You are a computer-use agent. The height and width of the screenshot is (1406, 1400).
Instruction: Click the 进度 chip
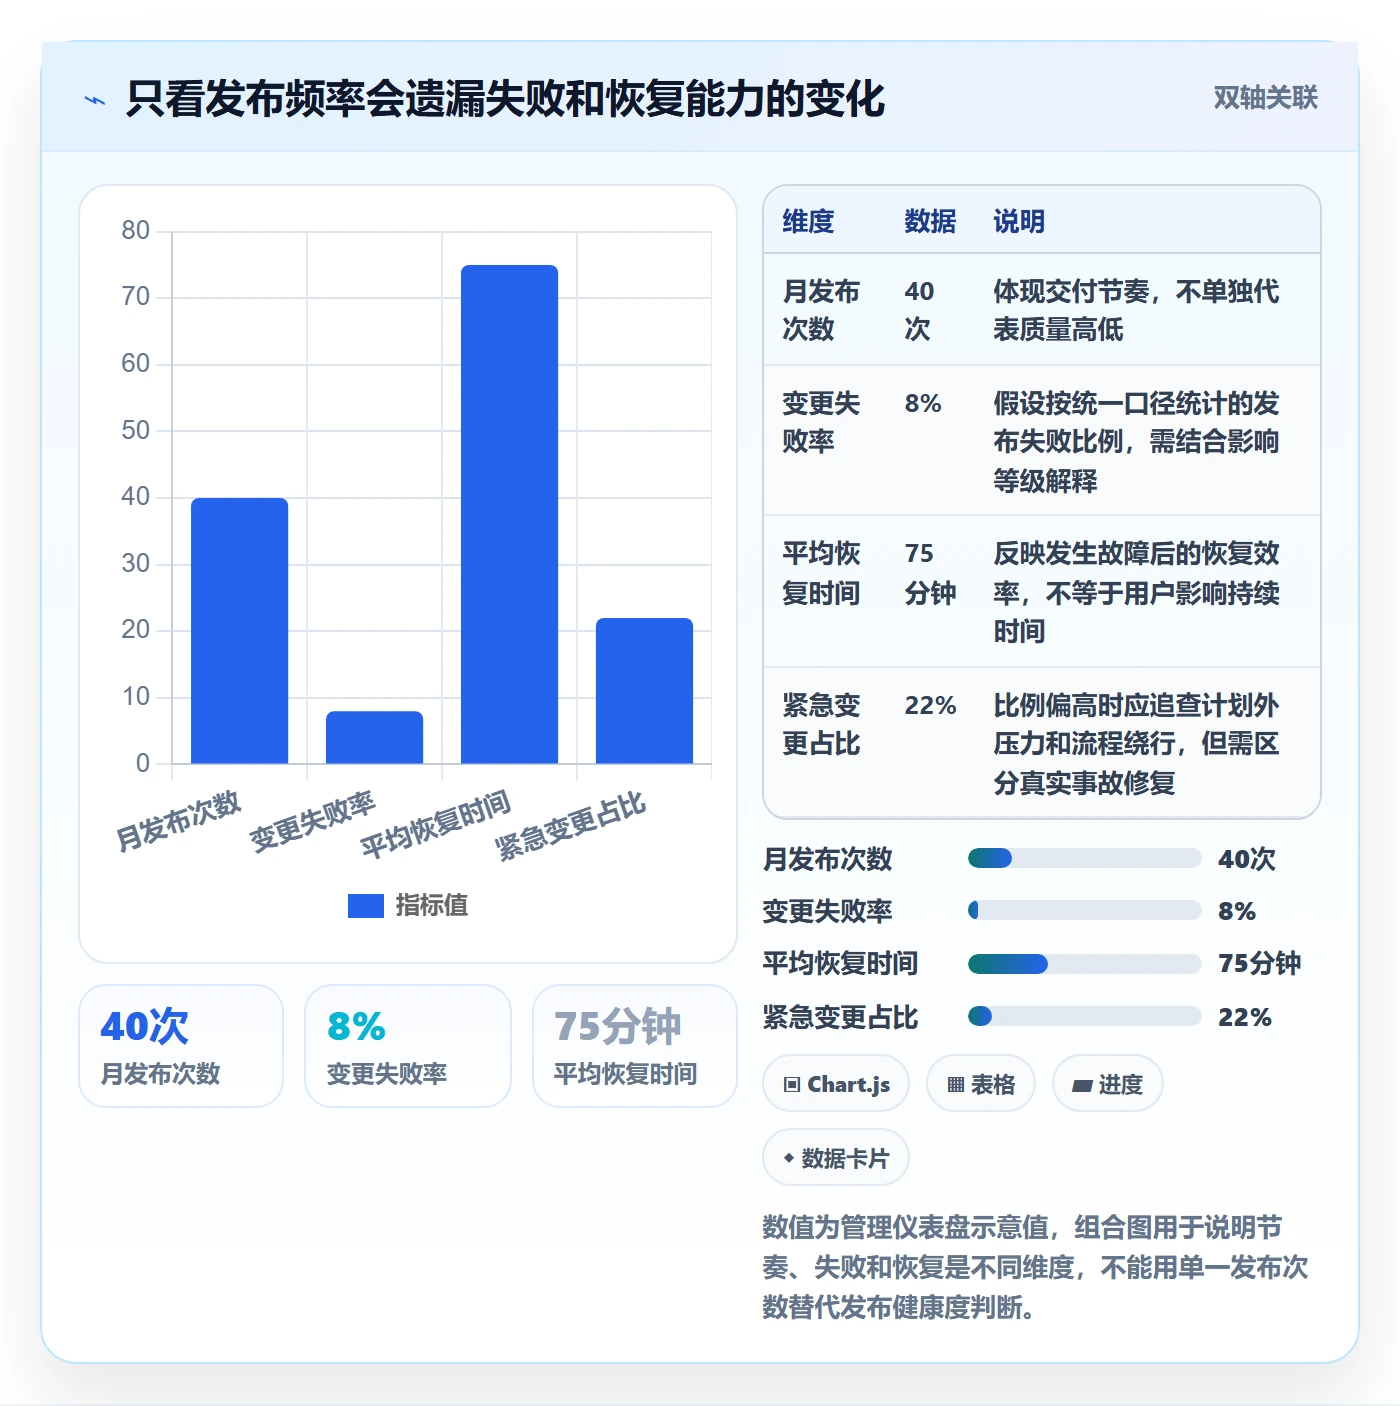point(1108,1084)
